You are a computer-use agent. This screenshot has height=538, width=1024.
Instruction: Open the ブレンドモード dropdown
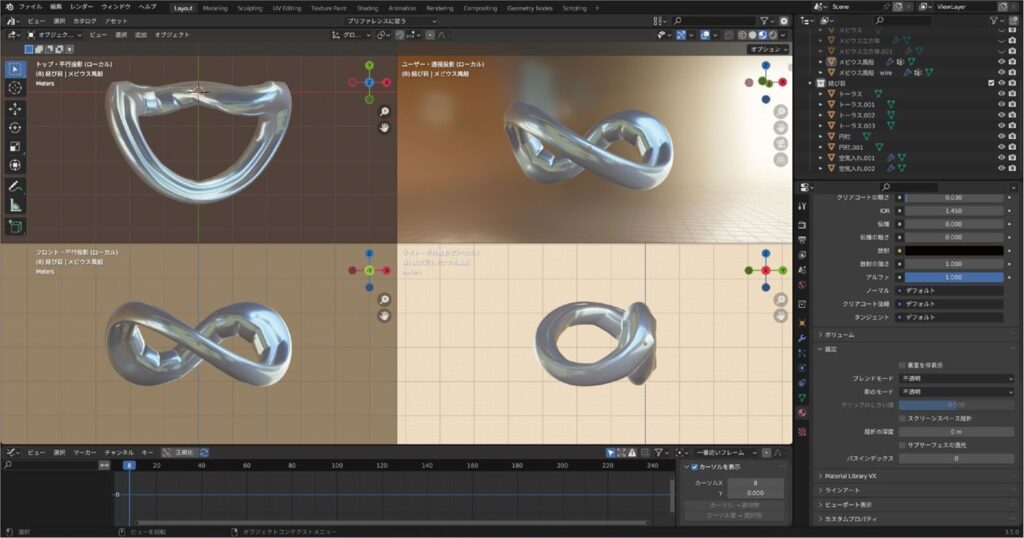(x=957, y=378)
